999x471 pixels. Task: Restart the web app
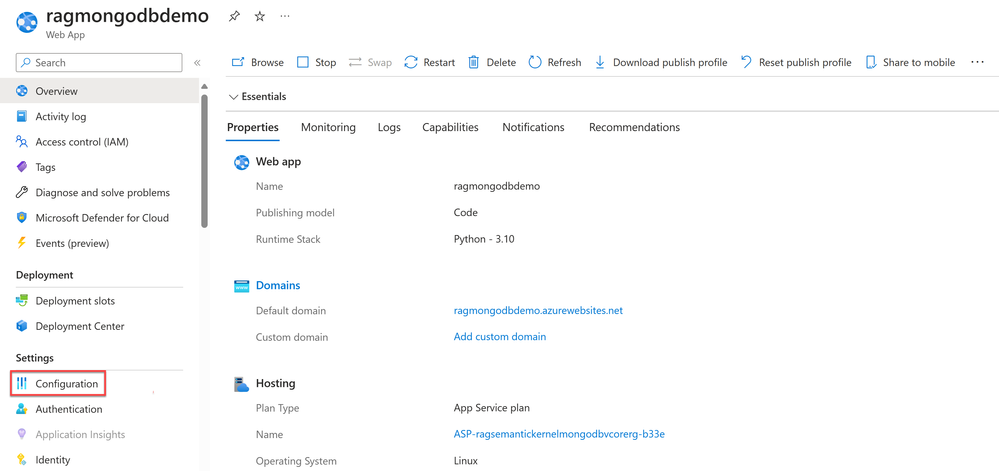click(430, 62)
